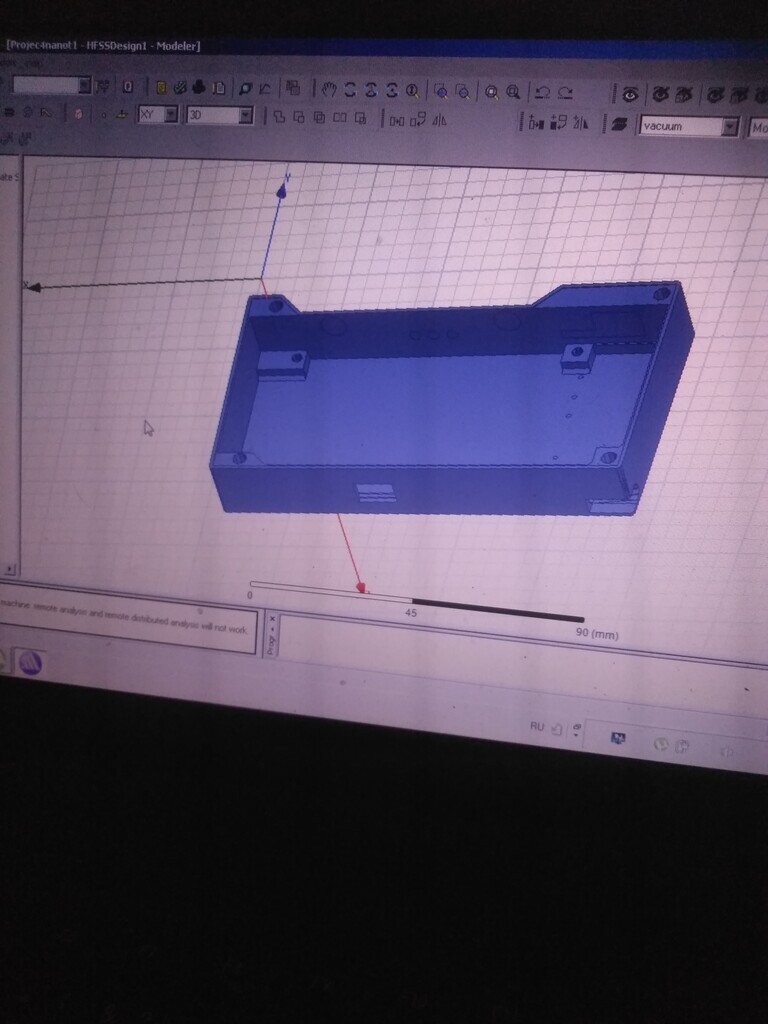The image size is (768, 1024).
Task: Click the zoom magnifier icon next to rotate tools
Action: tap(412, 91)
